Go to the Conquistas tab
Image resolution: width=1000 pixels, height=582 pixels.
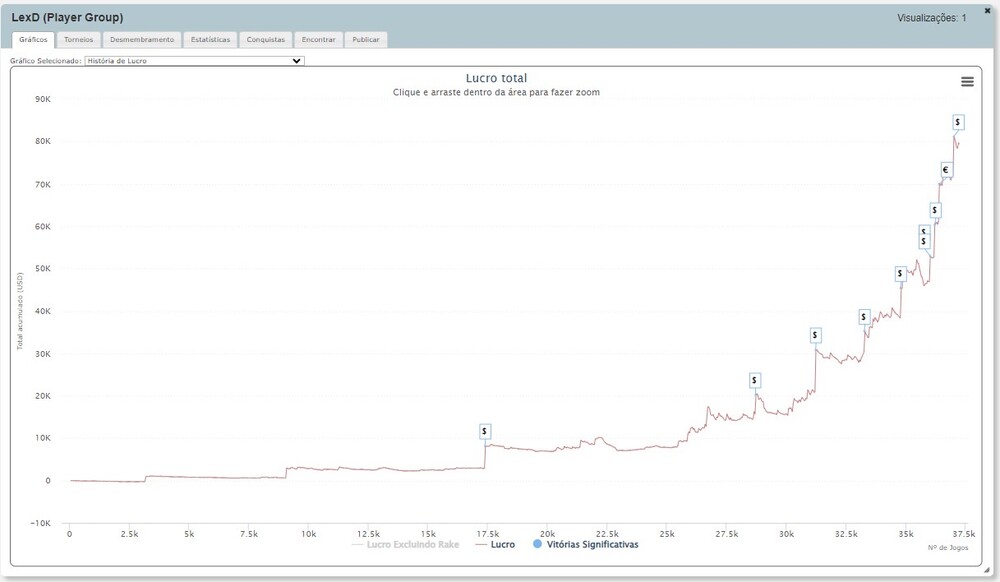click(x=266, y=40)
